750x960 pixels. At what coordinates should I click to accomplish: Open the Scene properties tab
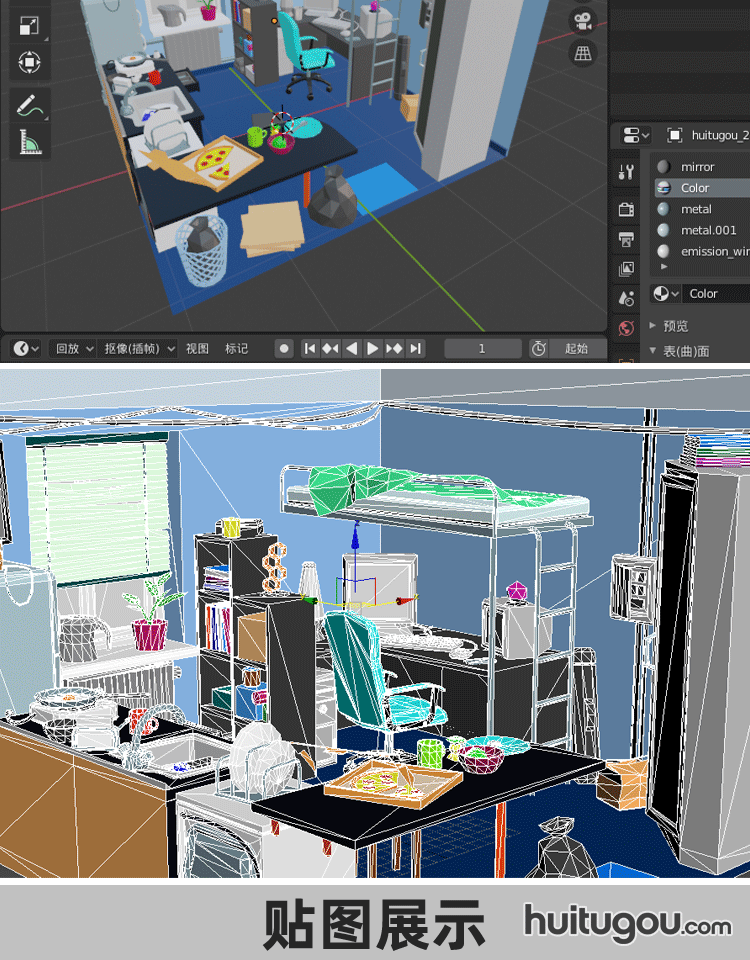coord(626,299)
